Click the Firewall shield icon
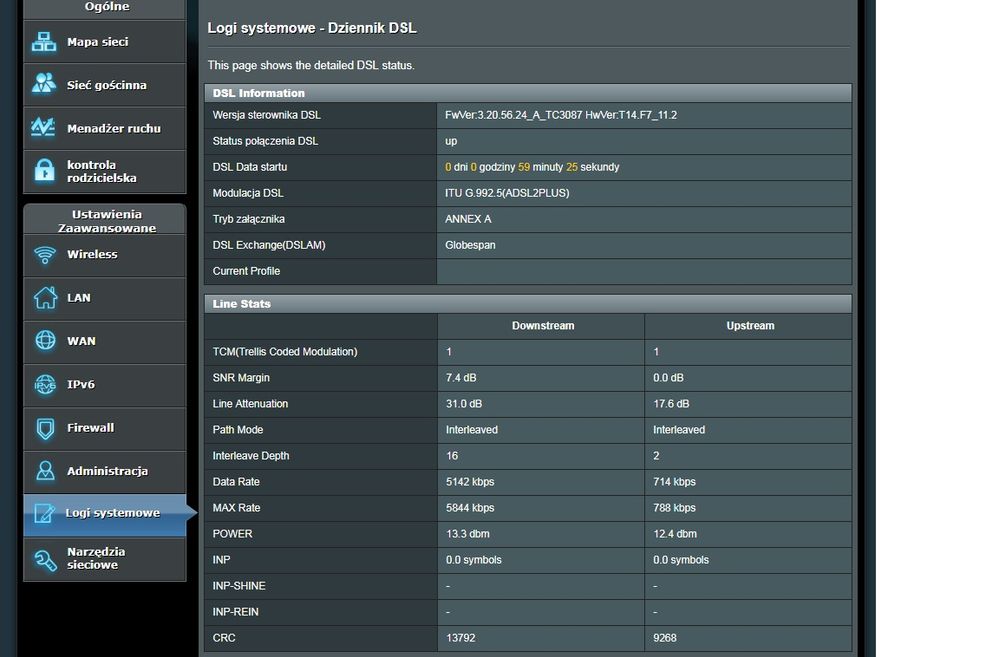 point(45,428)
